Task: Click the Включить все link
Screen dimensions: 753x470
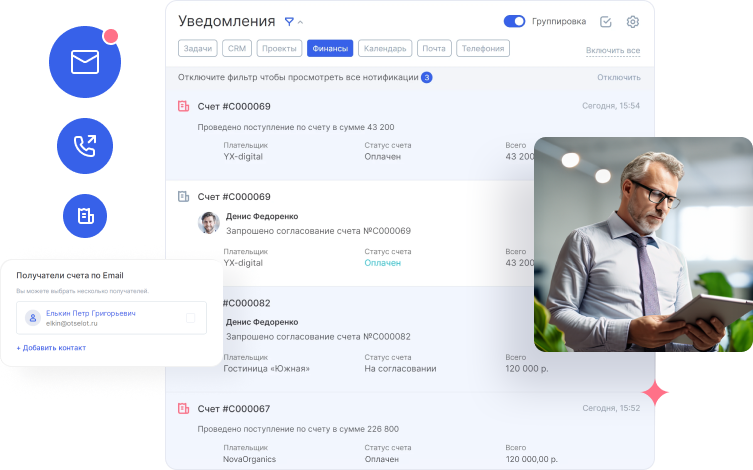Action: click(612, 50)
